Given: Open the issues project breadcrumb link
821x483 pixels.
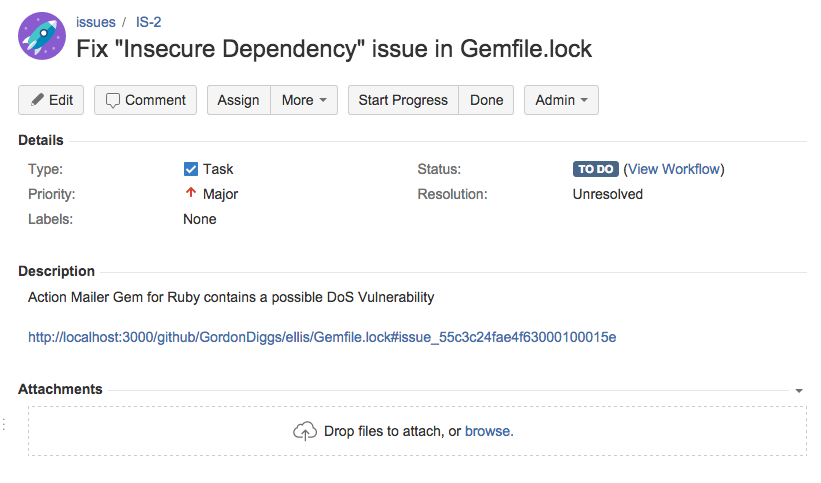Looking at the screenshot, I should click(x=96, y=22).
